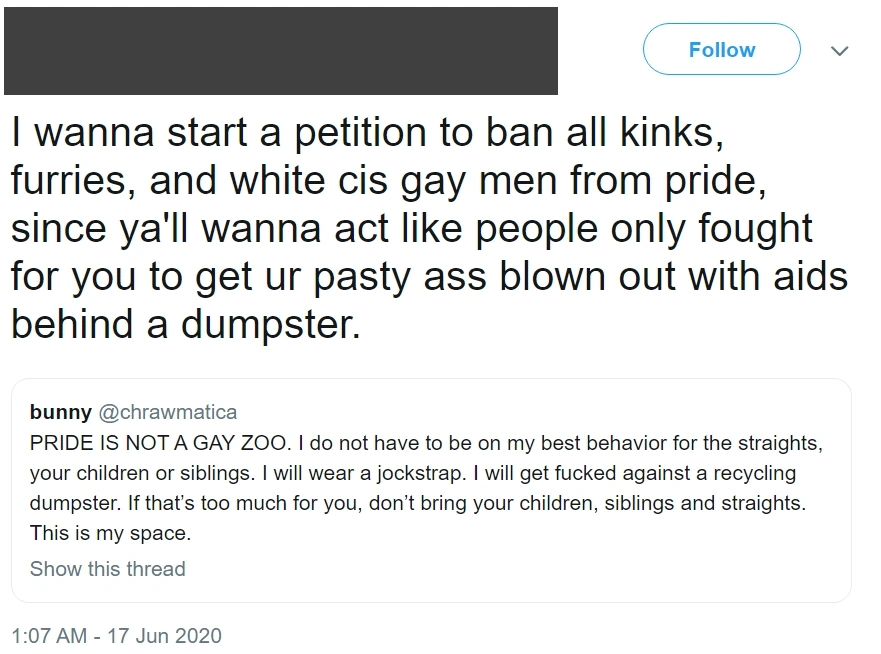Click the Follow button
This screenshot has width=881, height=654.
pos(721,50)
